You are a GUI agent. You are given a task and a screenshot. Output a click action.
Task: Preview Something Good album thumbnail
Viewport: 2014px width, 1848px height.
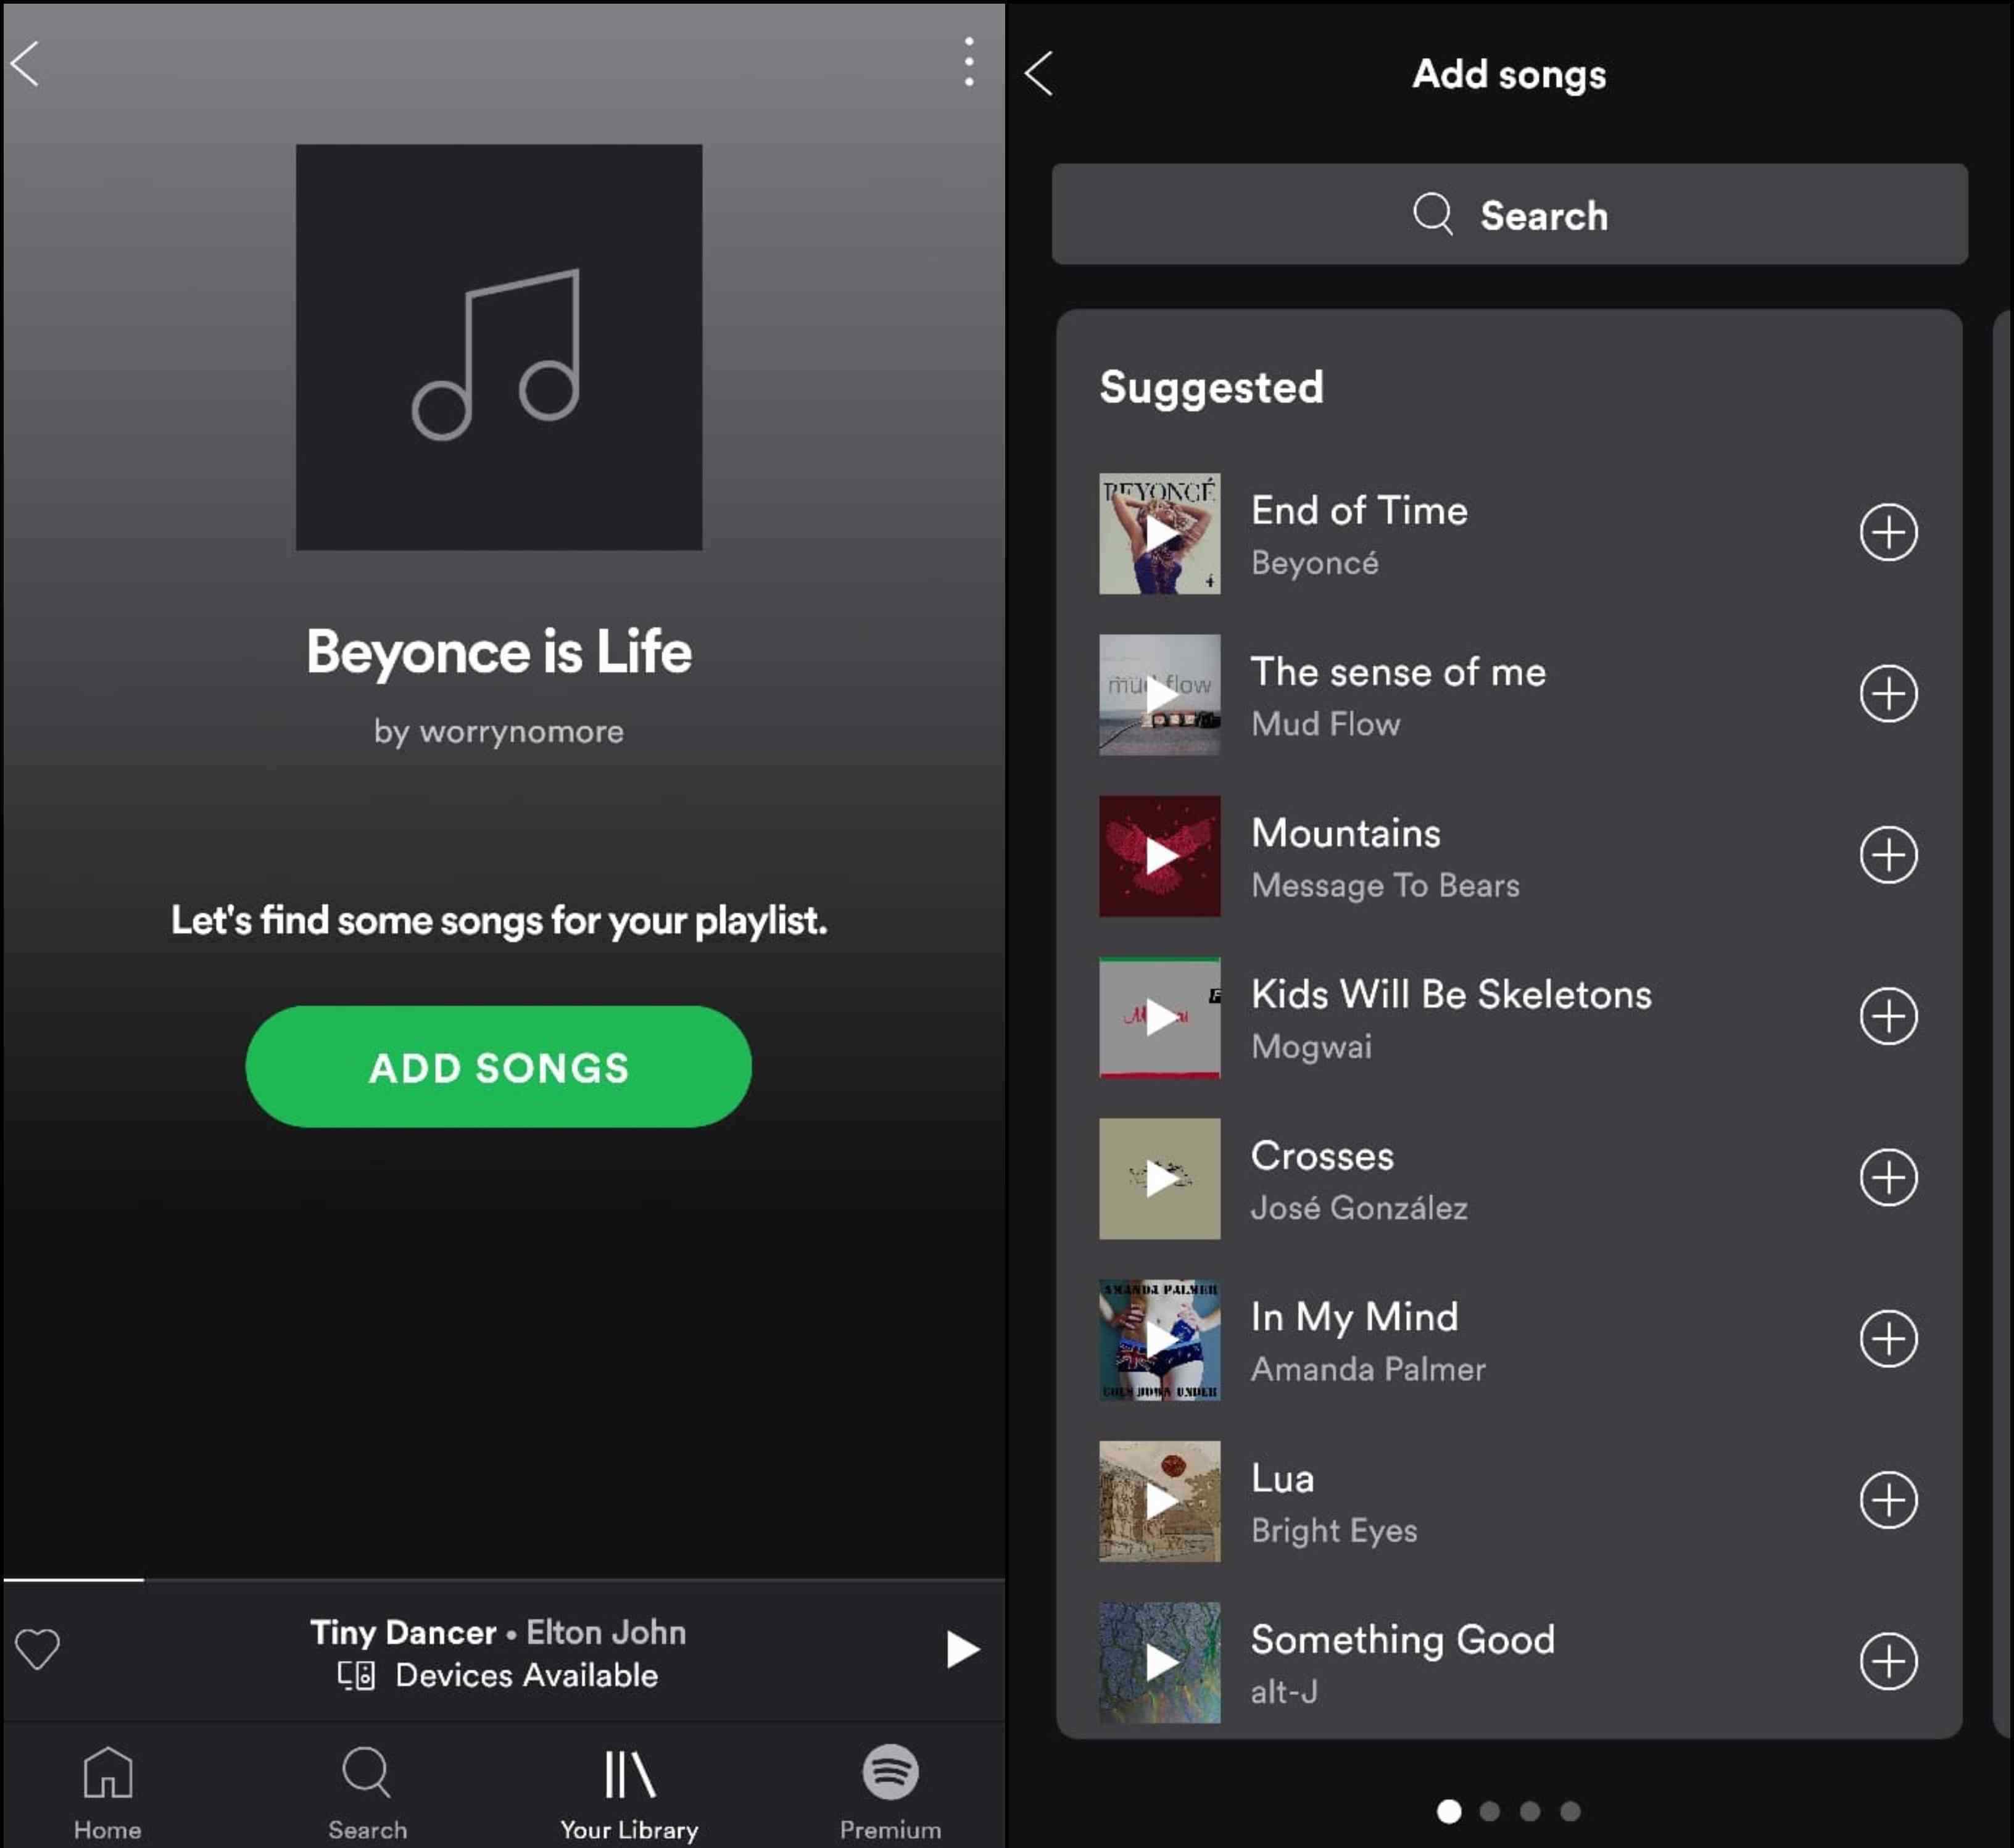tap(1159, 1662)
